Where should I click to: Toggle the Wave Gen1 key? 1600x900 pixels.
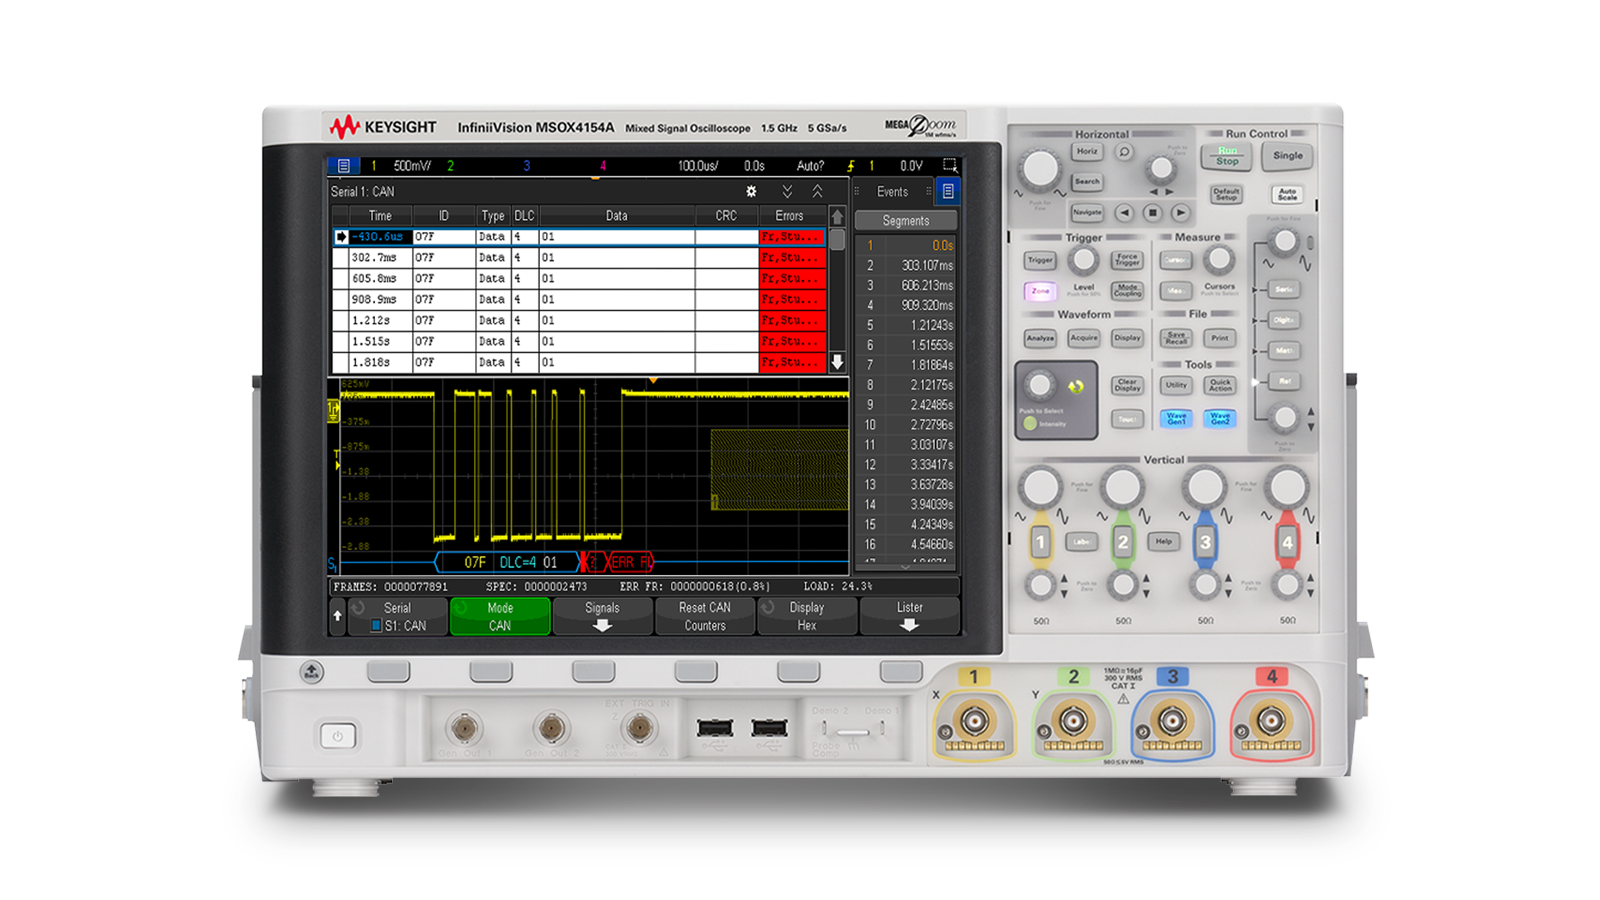1176,418
